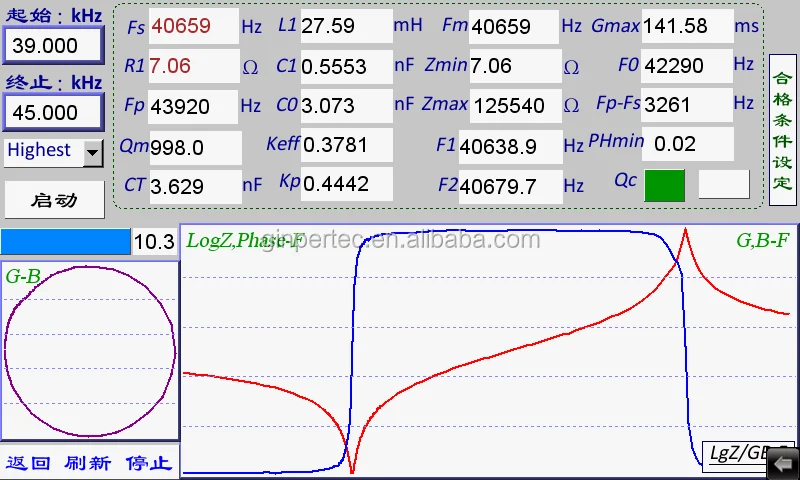Click 刷新 to refresh the sweep
This screenshot has height=480, width=800.
click(87, 463)
